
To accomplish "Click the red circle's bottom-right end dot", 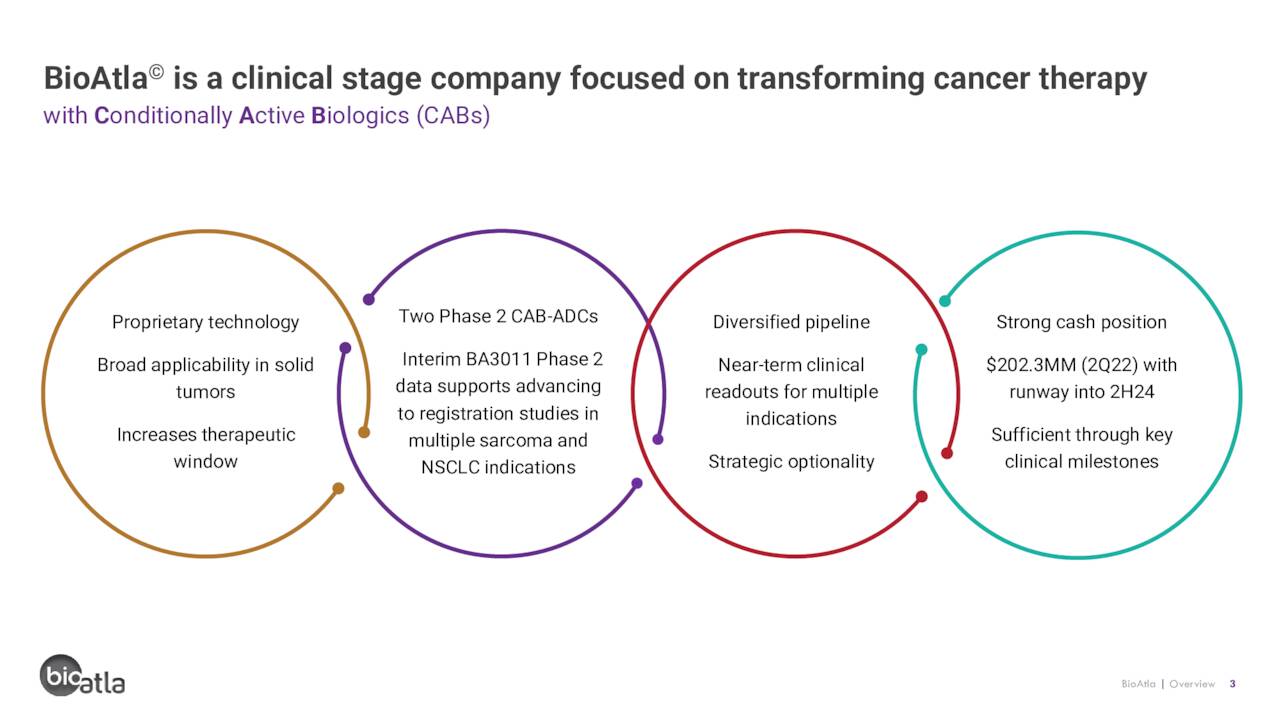I will 922,496.
